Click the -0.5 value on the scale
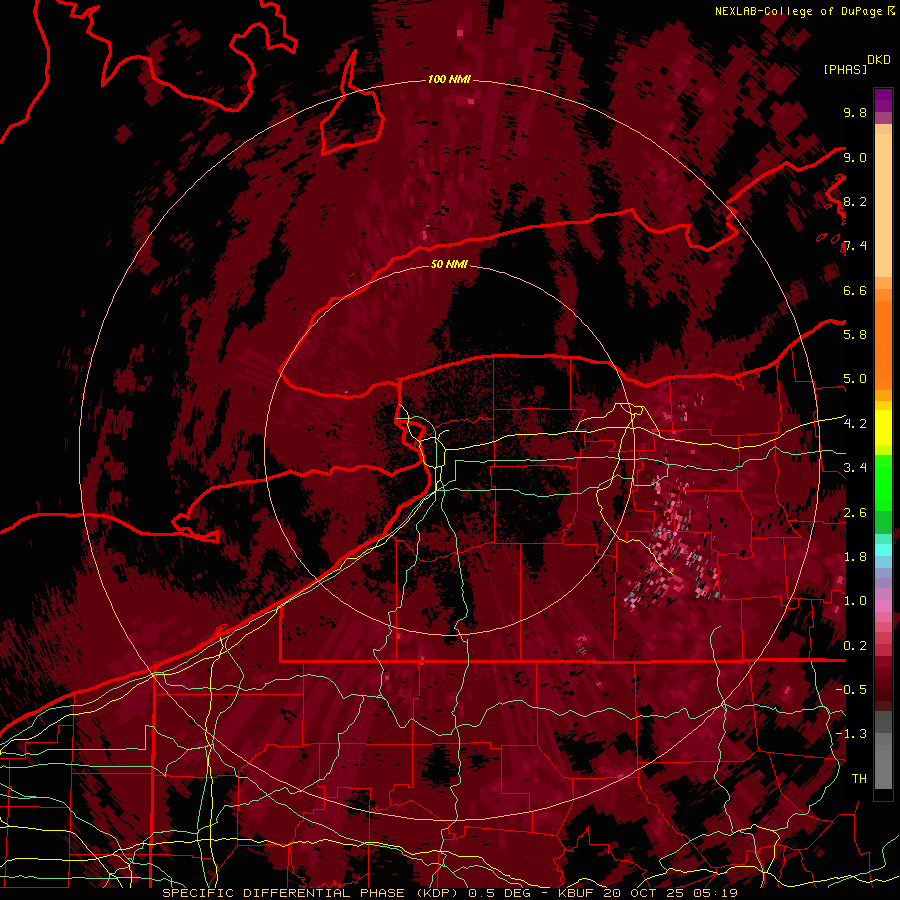The image size is (900, 900). pyautogui.click(x=851, y=689)
